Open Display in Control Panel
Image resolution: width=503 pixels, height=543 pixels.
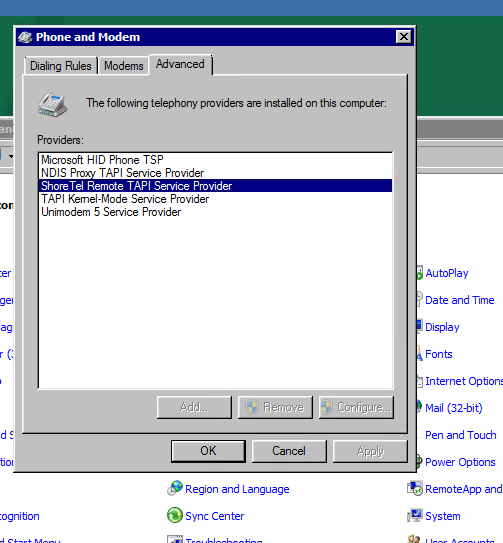pos(442,327)
